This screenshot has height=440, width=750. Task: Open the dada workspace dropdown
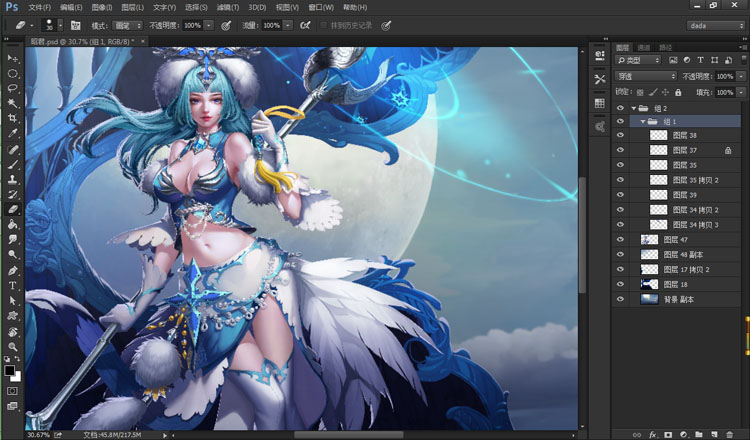[x=716, y=26]
